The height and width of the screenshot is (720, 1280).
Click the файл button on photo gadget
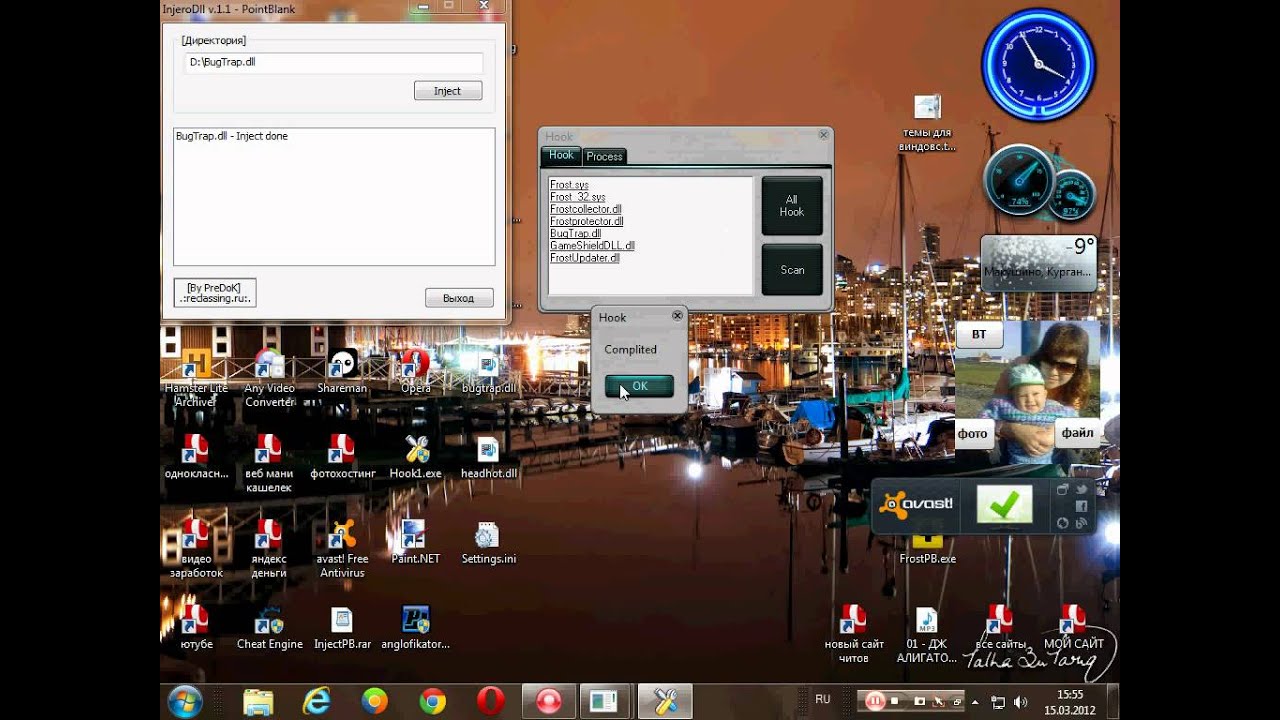1077,433
